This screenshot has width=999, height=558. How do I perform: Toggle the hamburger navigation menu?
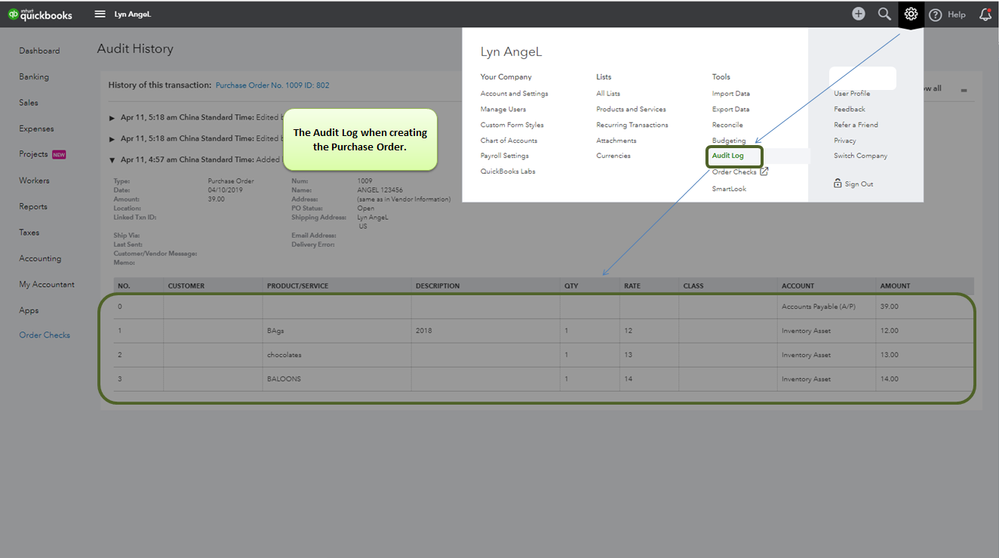tap(100, 14)
